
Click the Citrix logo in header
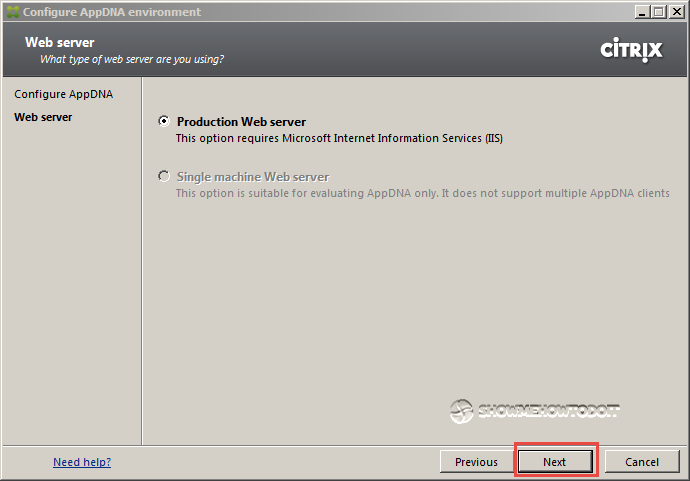pos(631,50)
